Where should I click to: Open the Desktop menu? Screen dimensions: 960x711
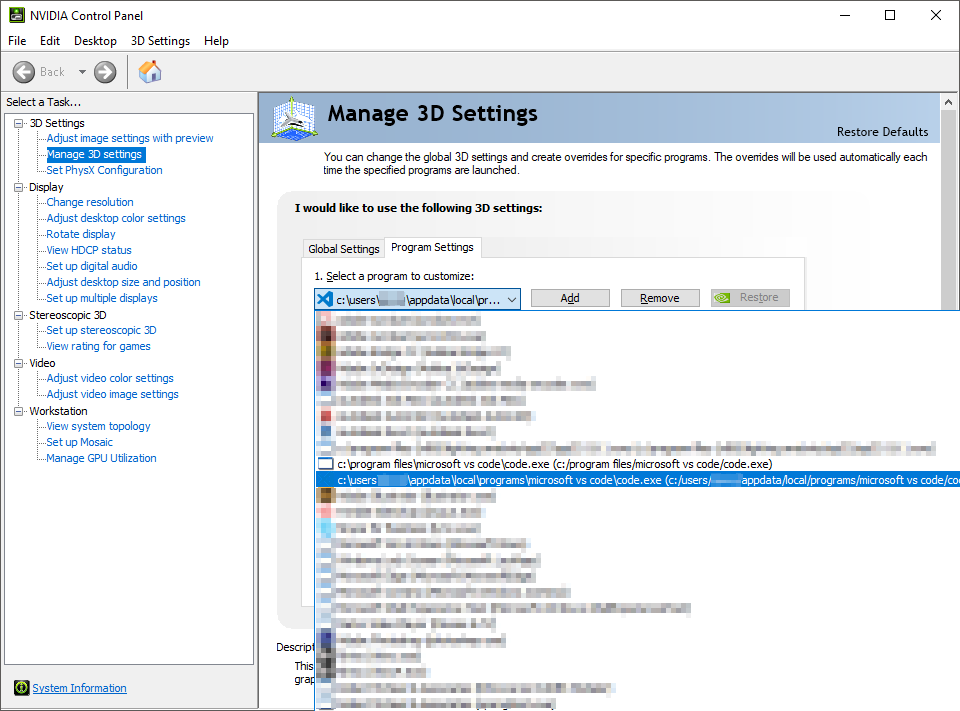click(96, 41)
